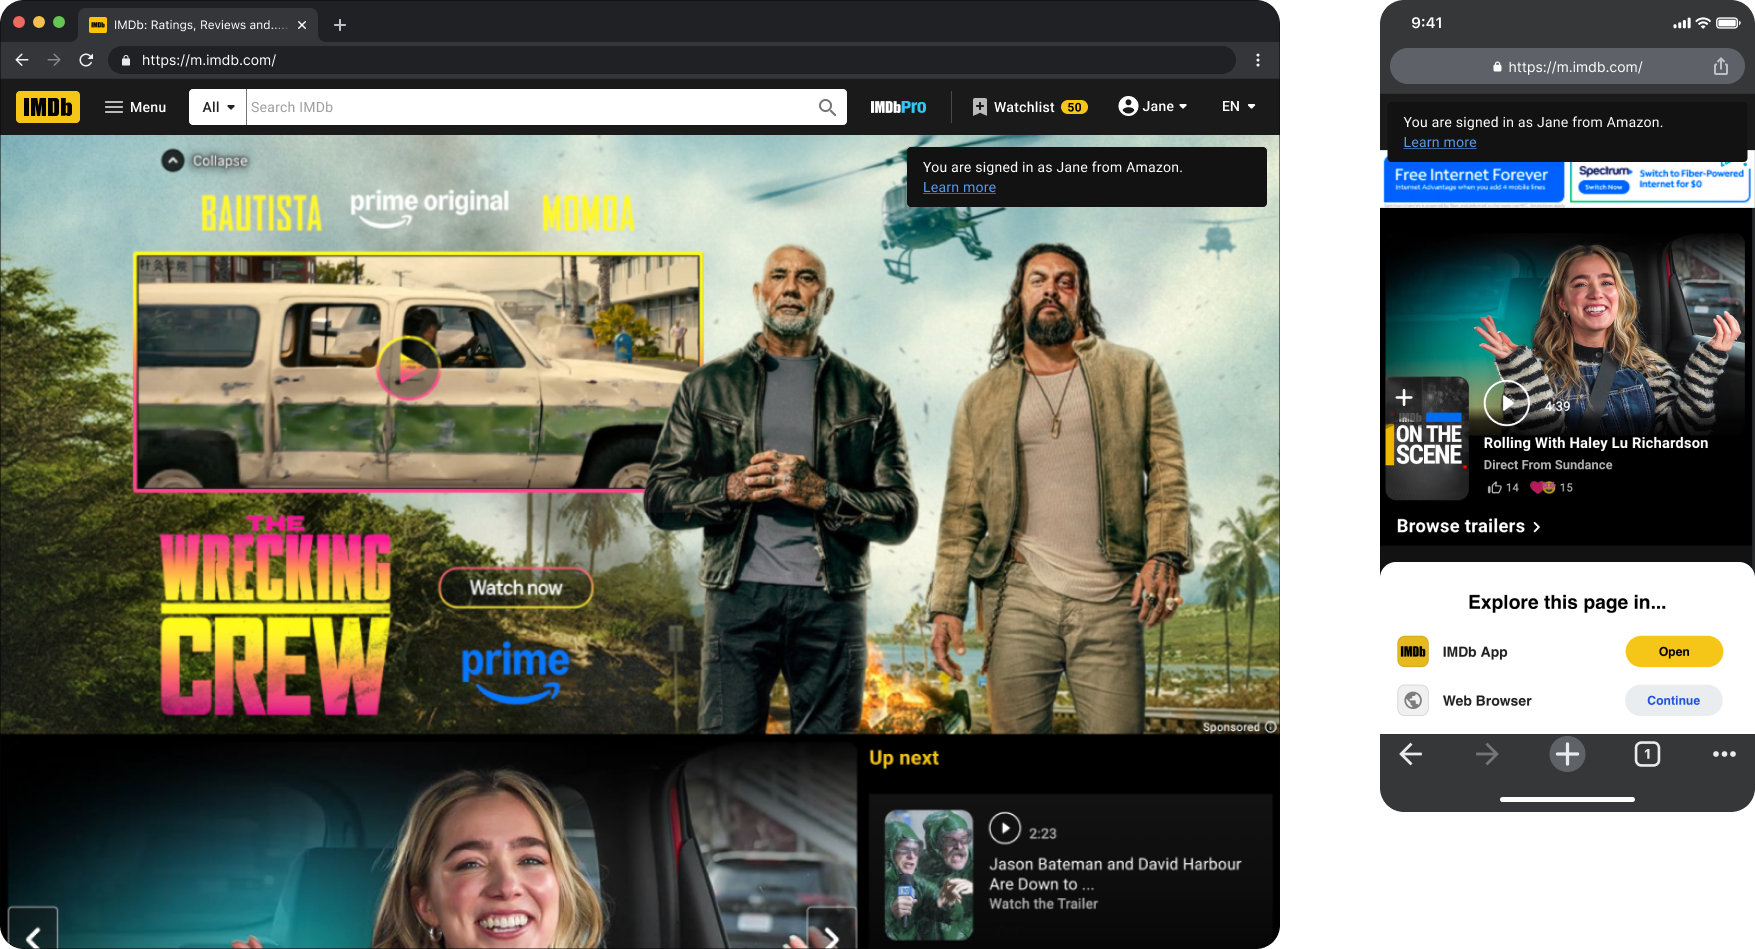Open the Watchlist with 50 items
1755x949 pixels.
coord(1030,107)
